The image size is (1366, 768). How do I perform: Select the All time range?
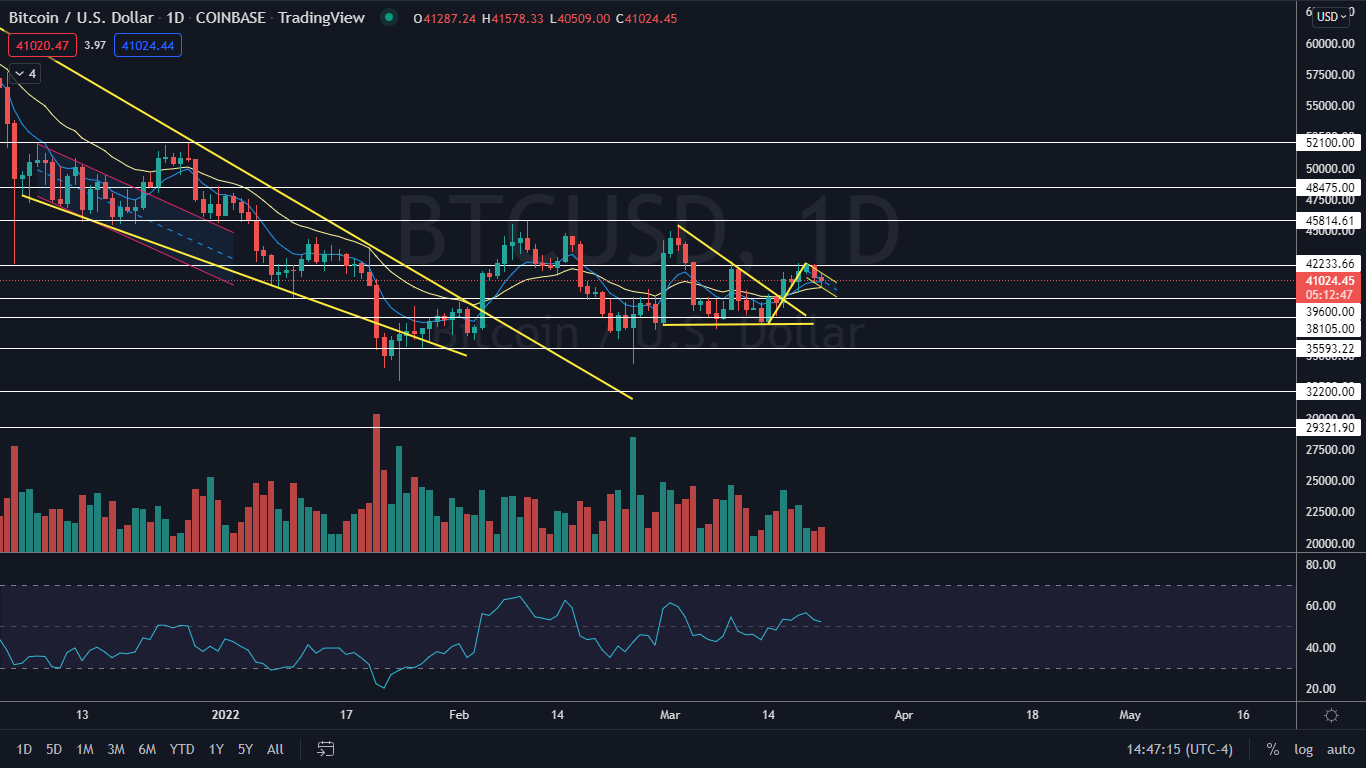276,749
